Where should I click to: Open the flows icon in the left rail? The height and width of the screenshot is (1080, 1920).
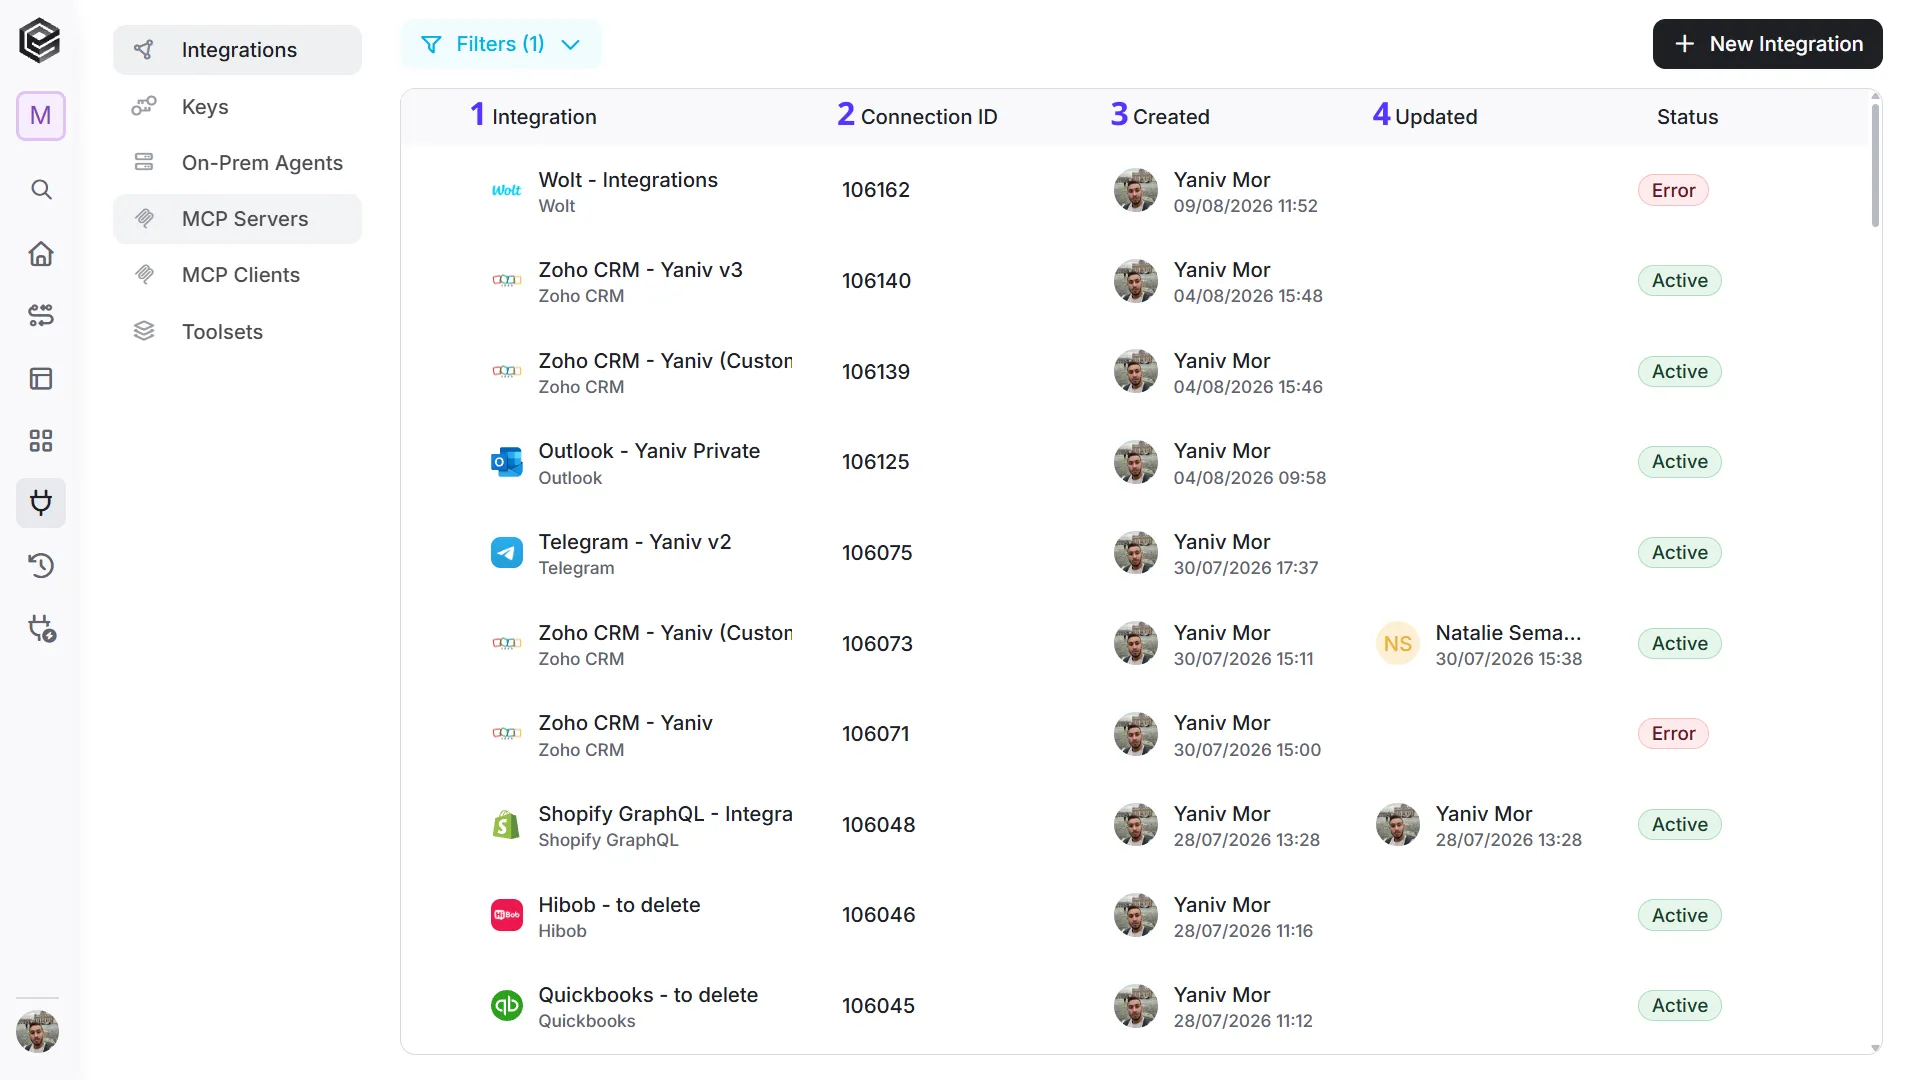[41, 316]
